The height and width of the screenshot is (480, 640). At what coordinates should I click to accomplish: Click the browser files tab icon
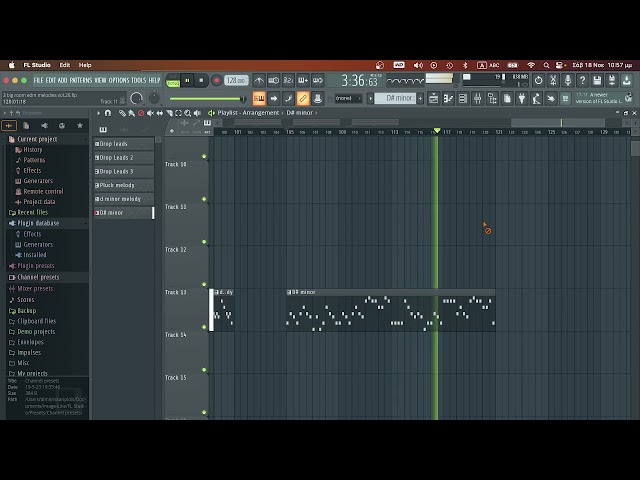coord(26,126)
